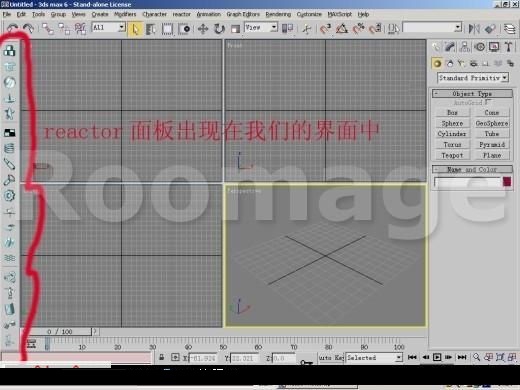
Task: Open the Select by Name dialog
Action: click(151, 29)
